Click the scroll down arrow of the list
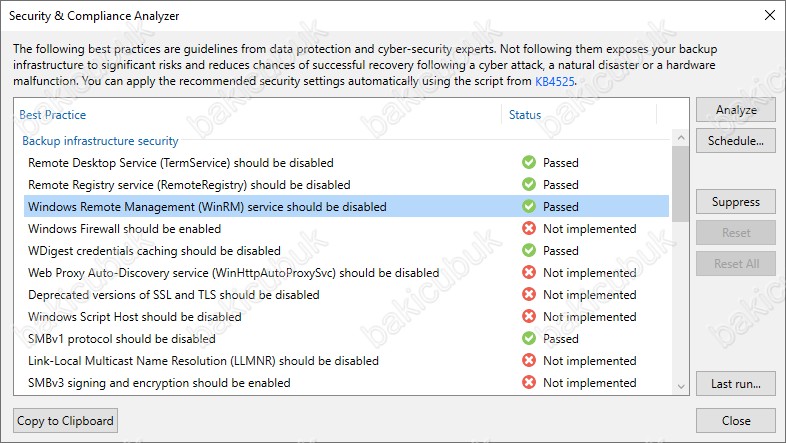 coord(680,385)
